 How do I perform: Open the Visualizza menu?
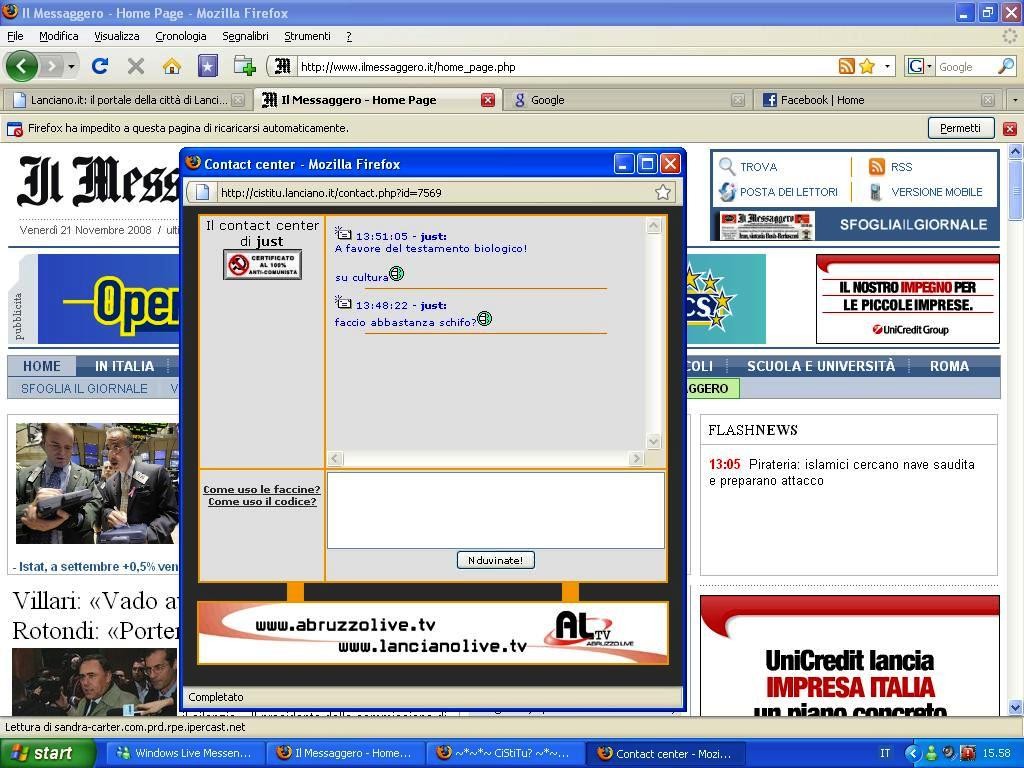(x=117, y=37)
